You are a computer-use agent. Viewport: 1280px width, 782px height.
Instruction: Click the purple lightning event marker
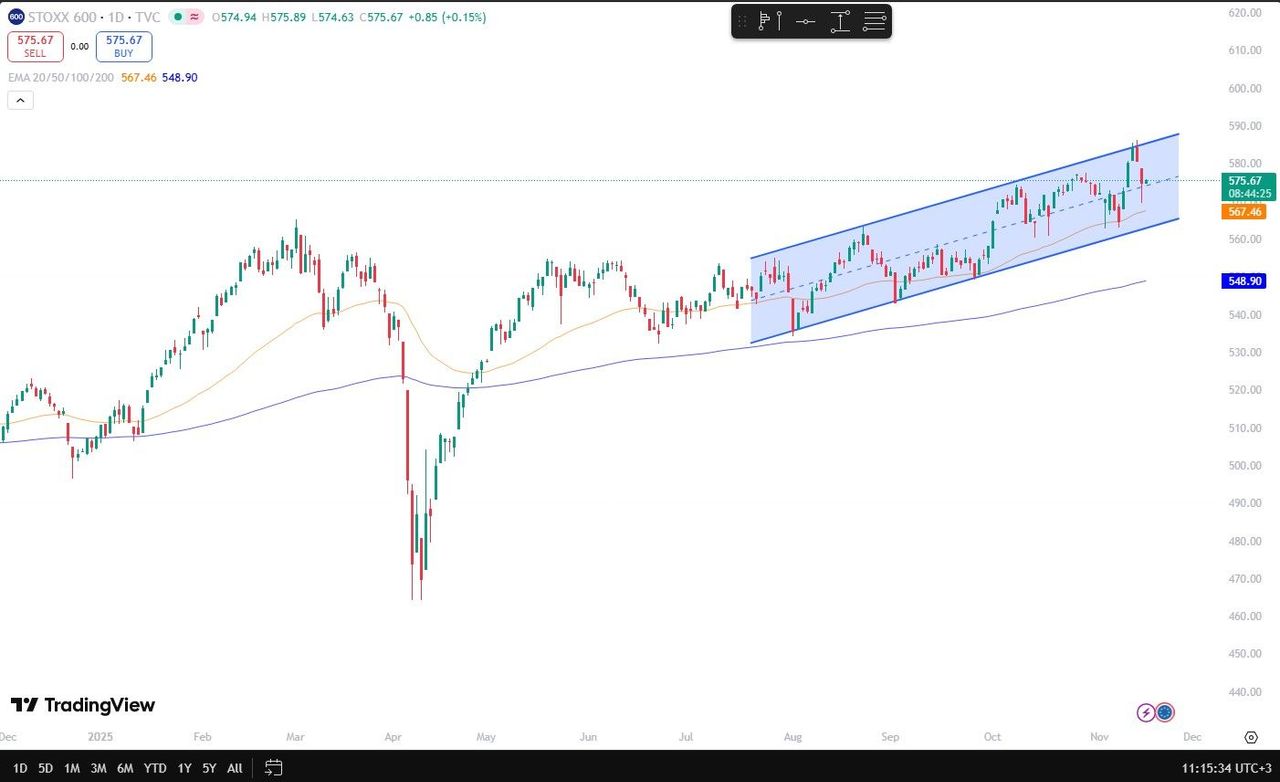click(1146, 712)
